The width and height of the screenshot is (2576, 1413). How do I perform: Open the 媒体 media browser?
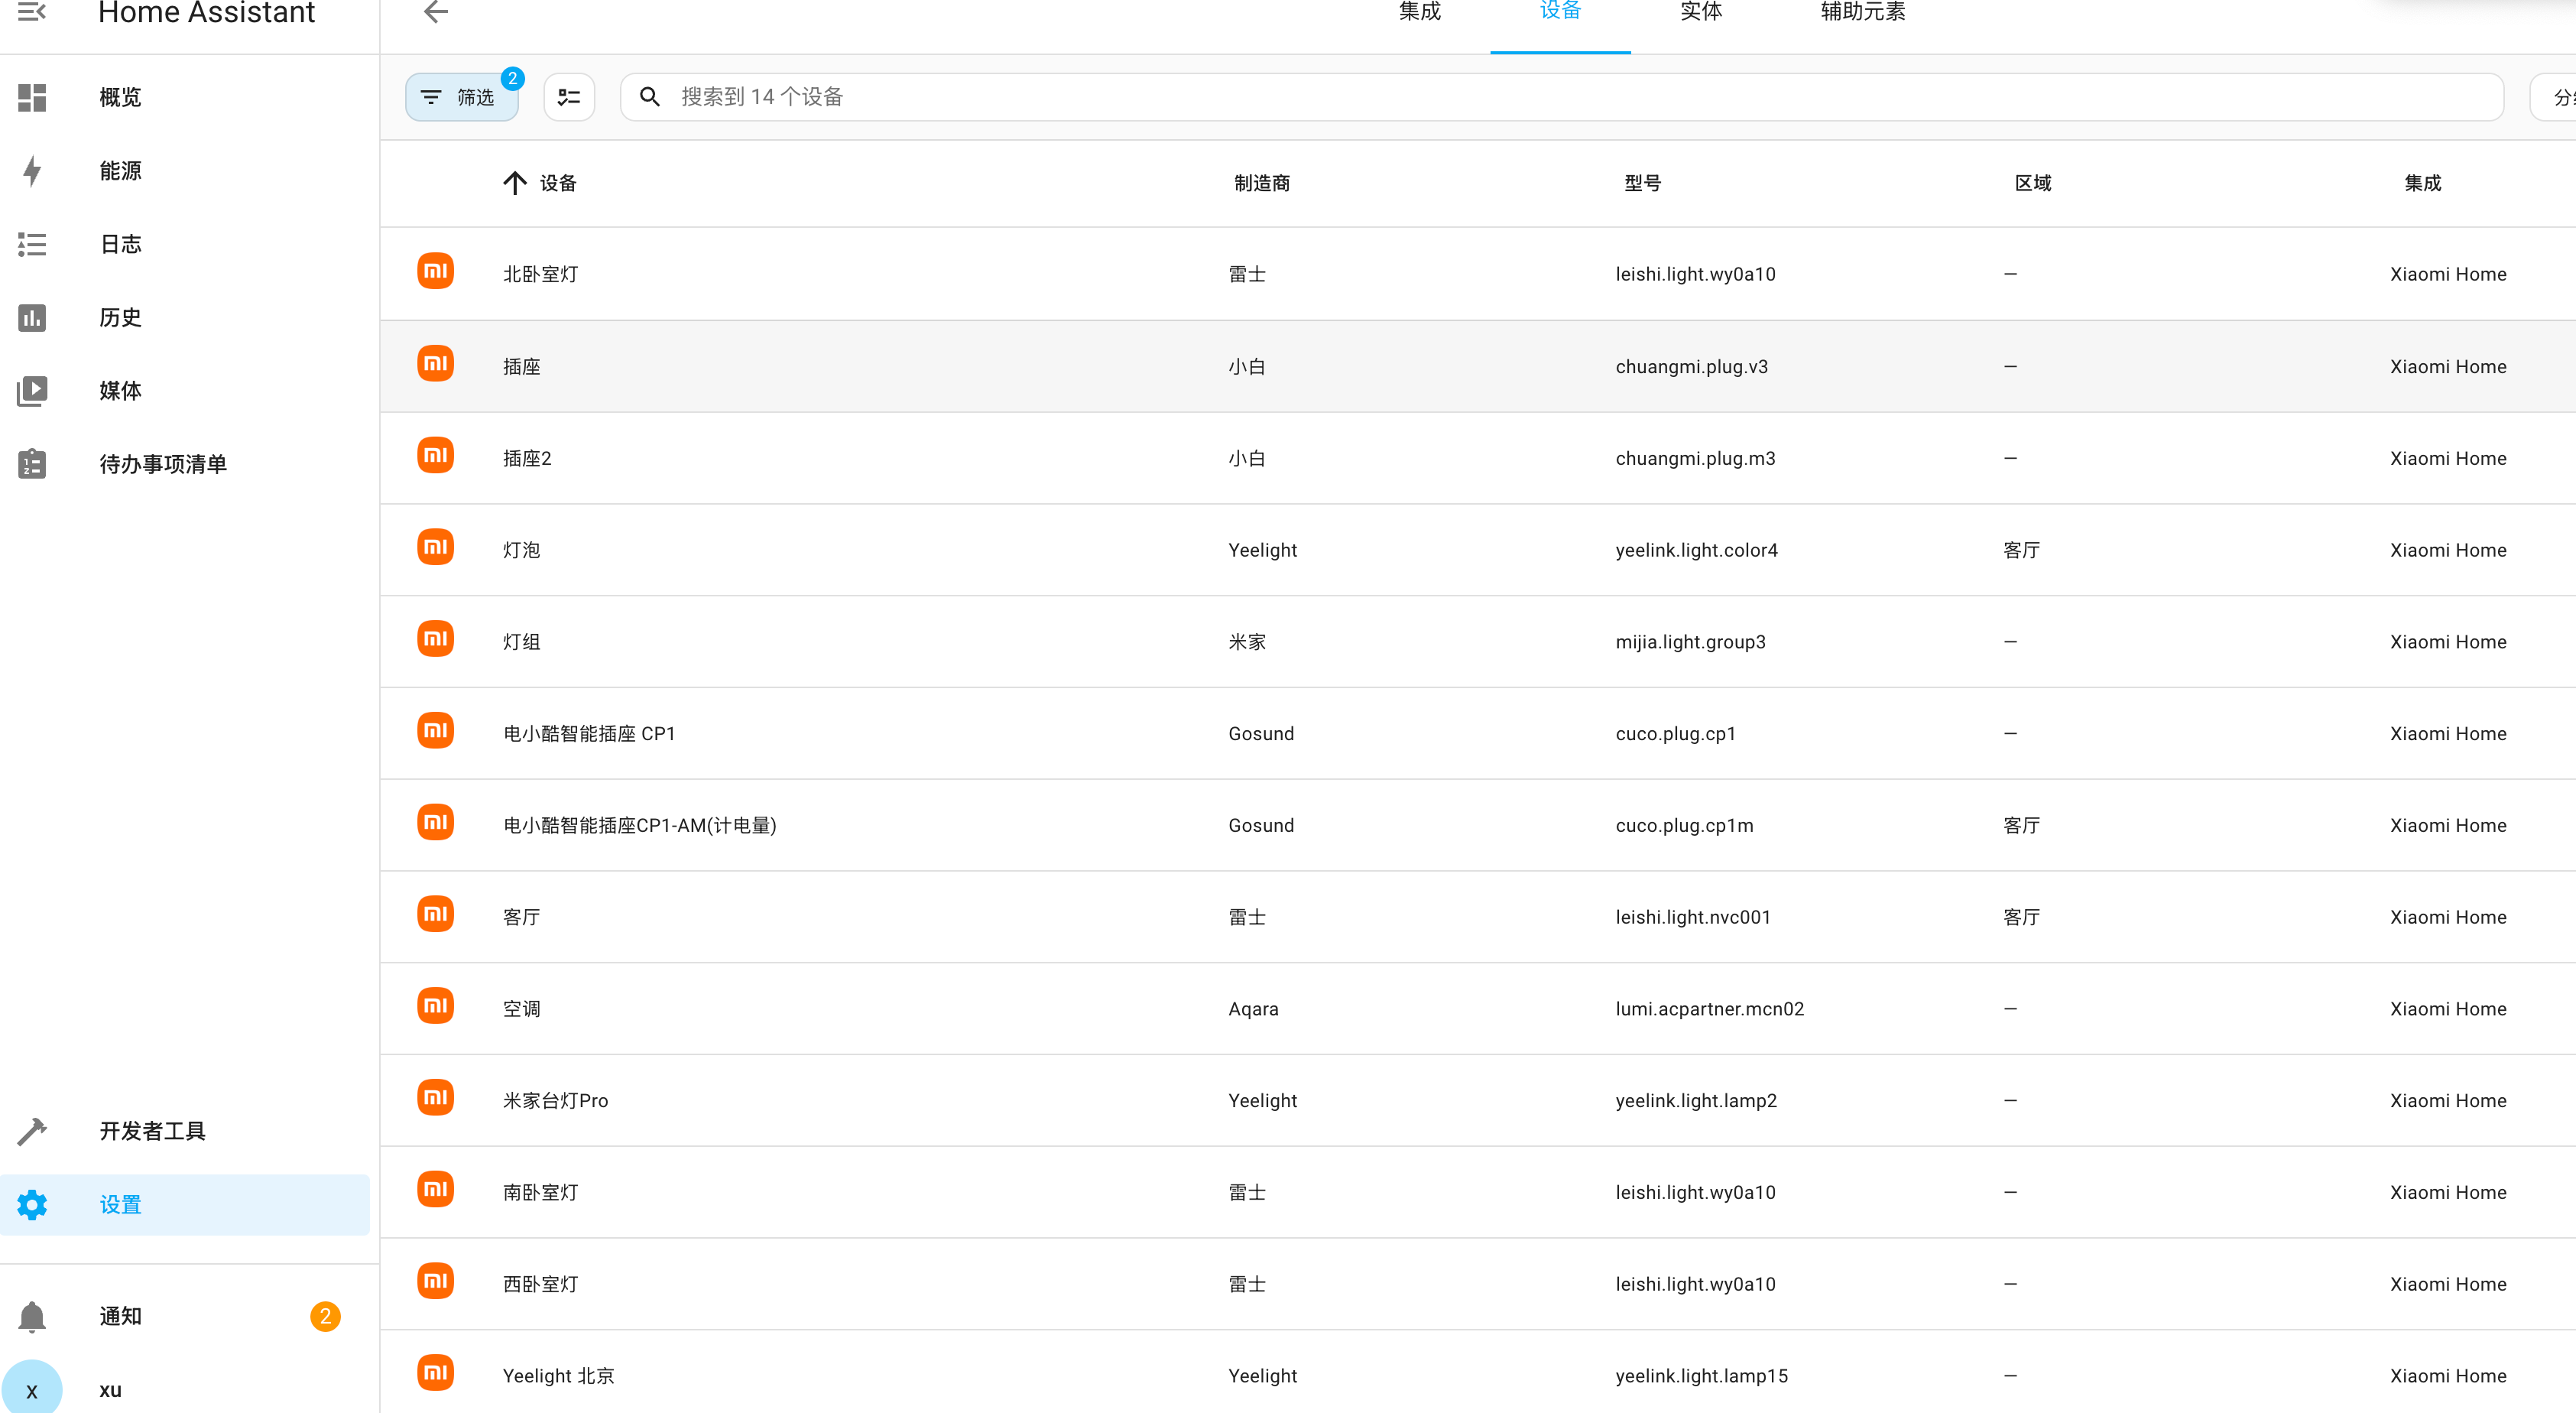click(120, 391)
